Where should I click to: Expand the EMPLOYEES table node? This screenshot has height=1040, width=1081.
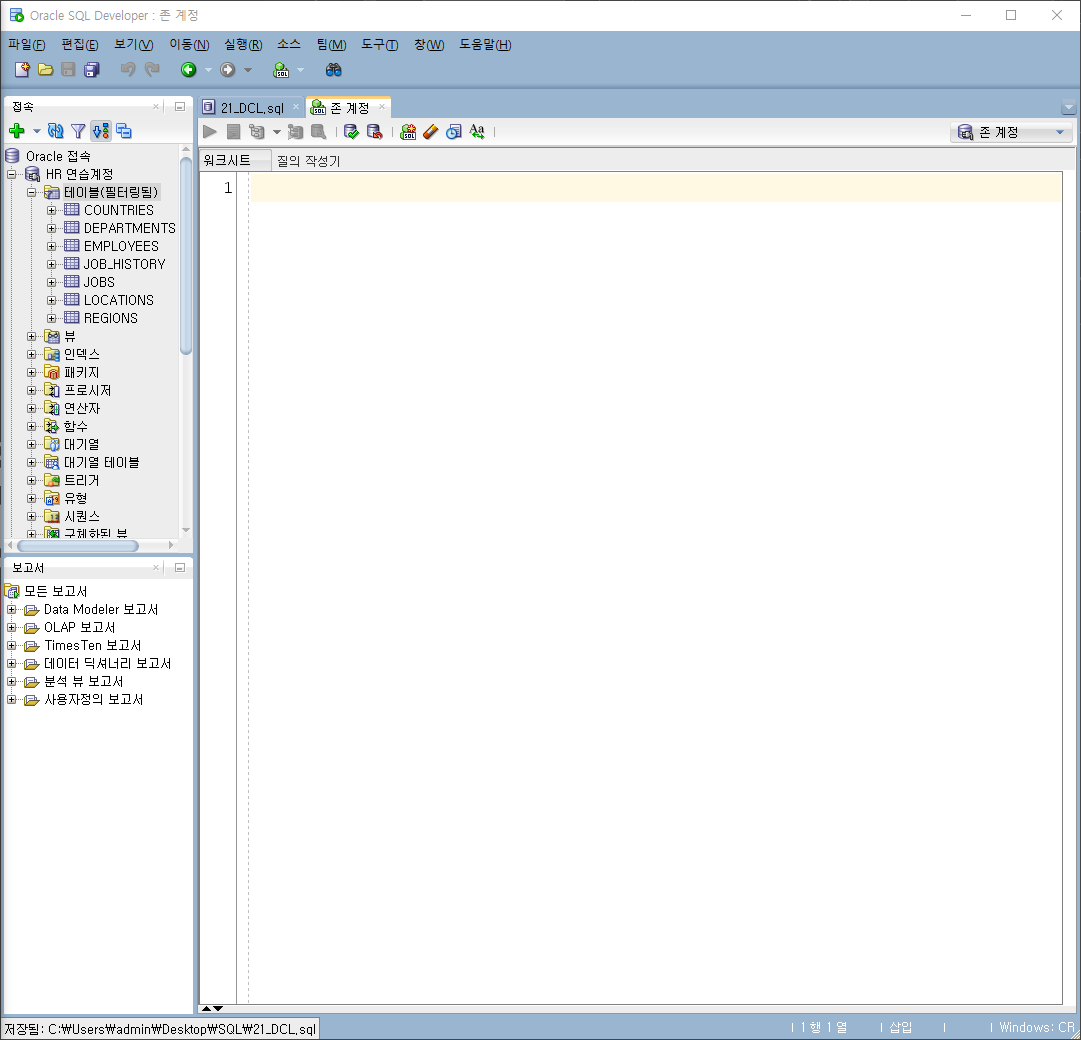coord(52,246)
